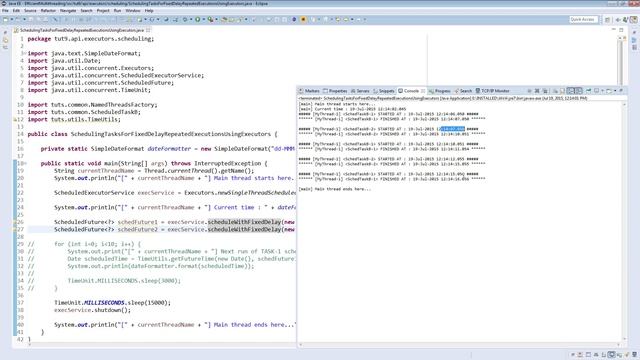Image resolution: width=640 pixels, height=360 pixels.
Task: Click the Open Perspective icon
Action: pyautogui.click(x=608, y=19)
